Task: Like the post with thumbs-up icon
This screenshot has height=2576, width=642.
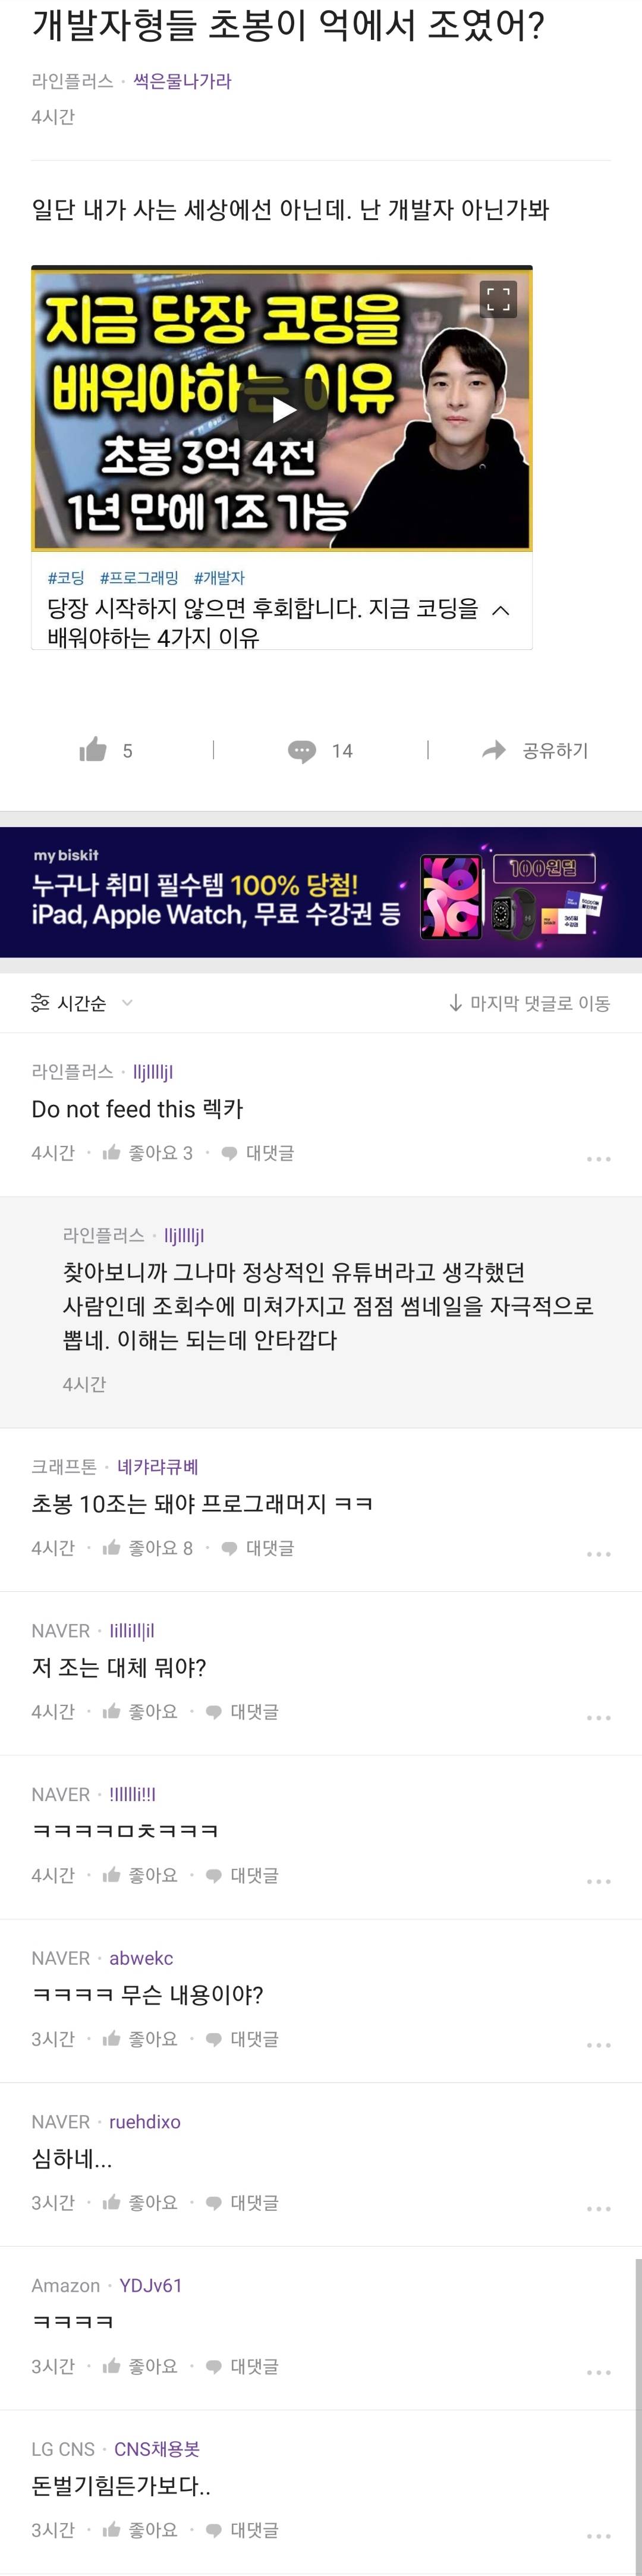Action: pyautogui.click(x=94, y=750)
